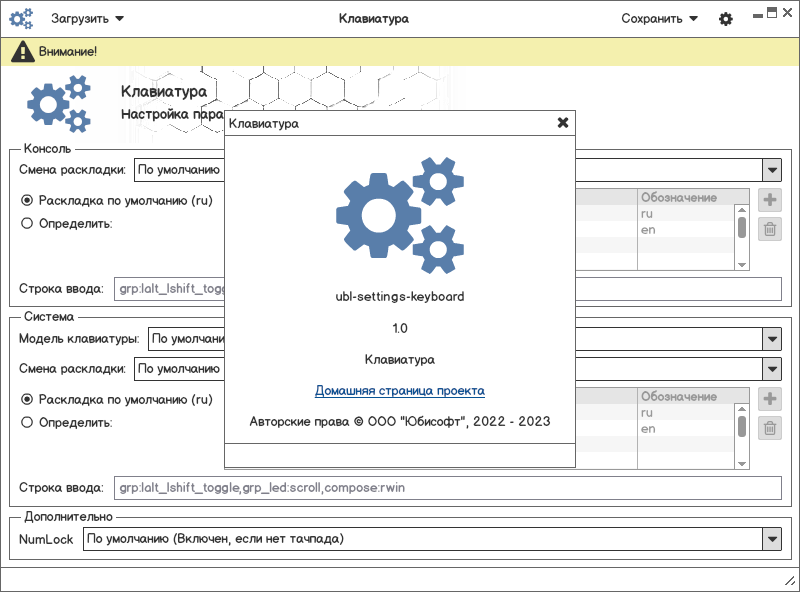
Task: Close the Клавиатура about dialog
Action: coord(563,123)
